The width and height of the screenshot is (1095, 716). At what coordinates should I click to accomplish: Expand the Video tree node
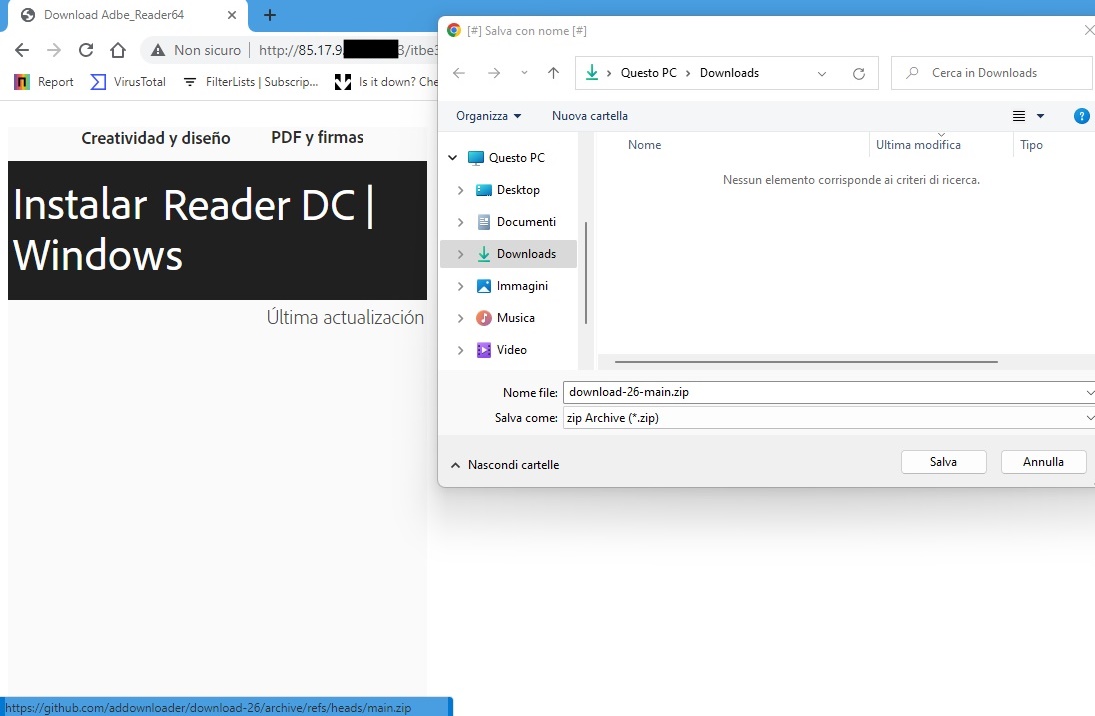460,350
